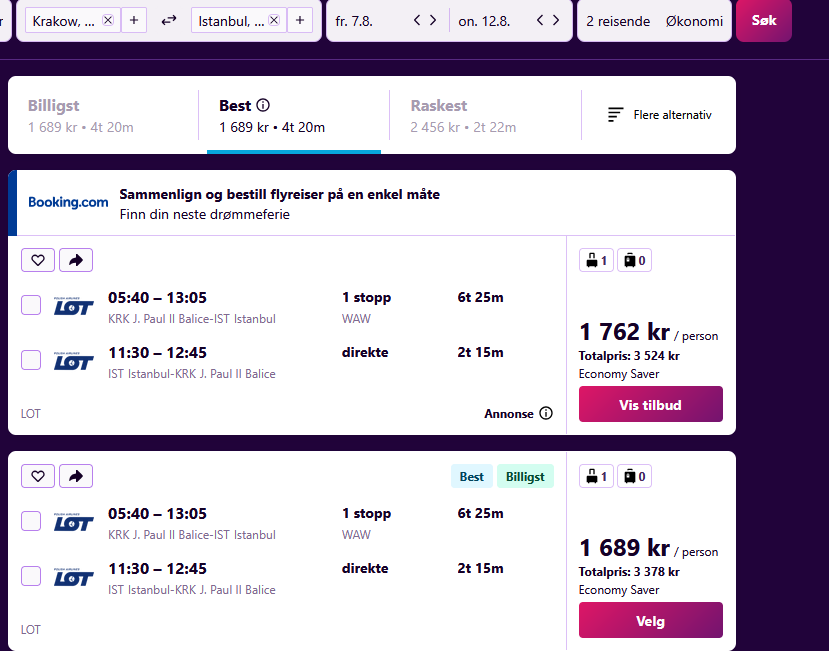Share the 1 689 kr flight

[x=76, y=476]
